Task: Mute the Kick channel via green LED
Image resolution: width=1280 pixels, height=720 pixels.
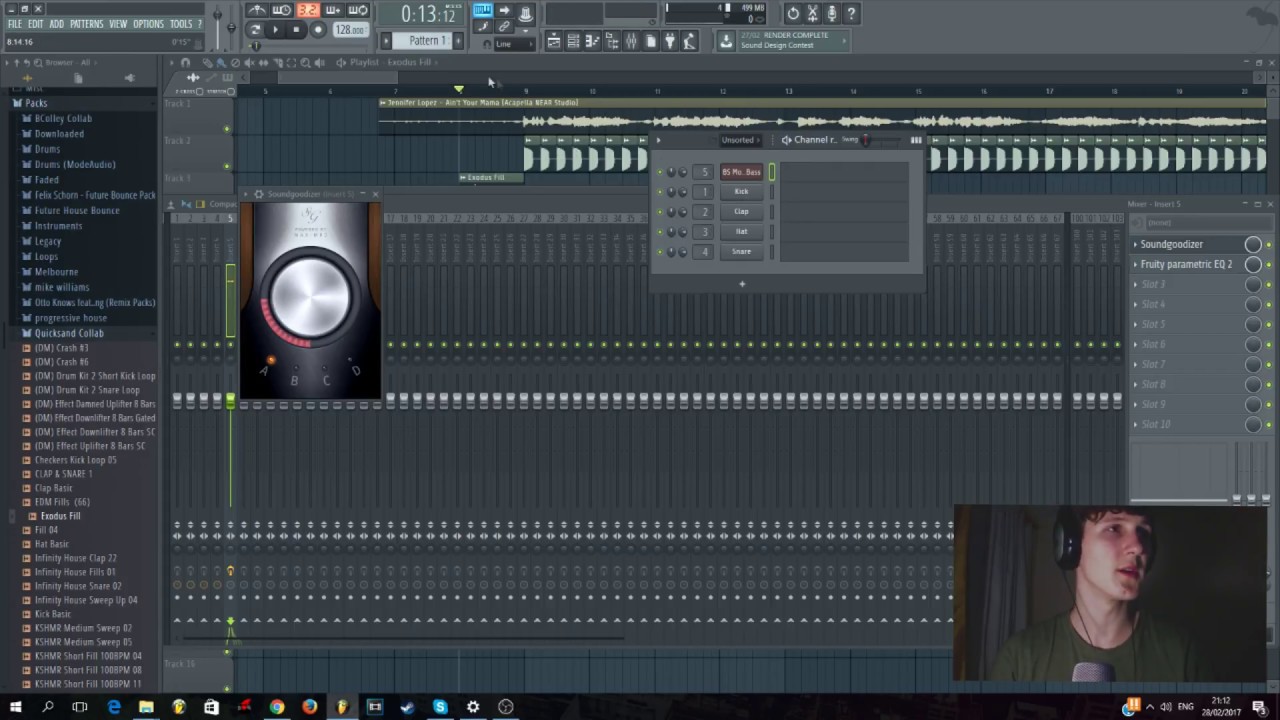Action: click(660, 192)
